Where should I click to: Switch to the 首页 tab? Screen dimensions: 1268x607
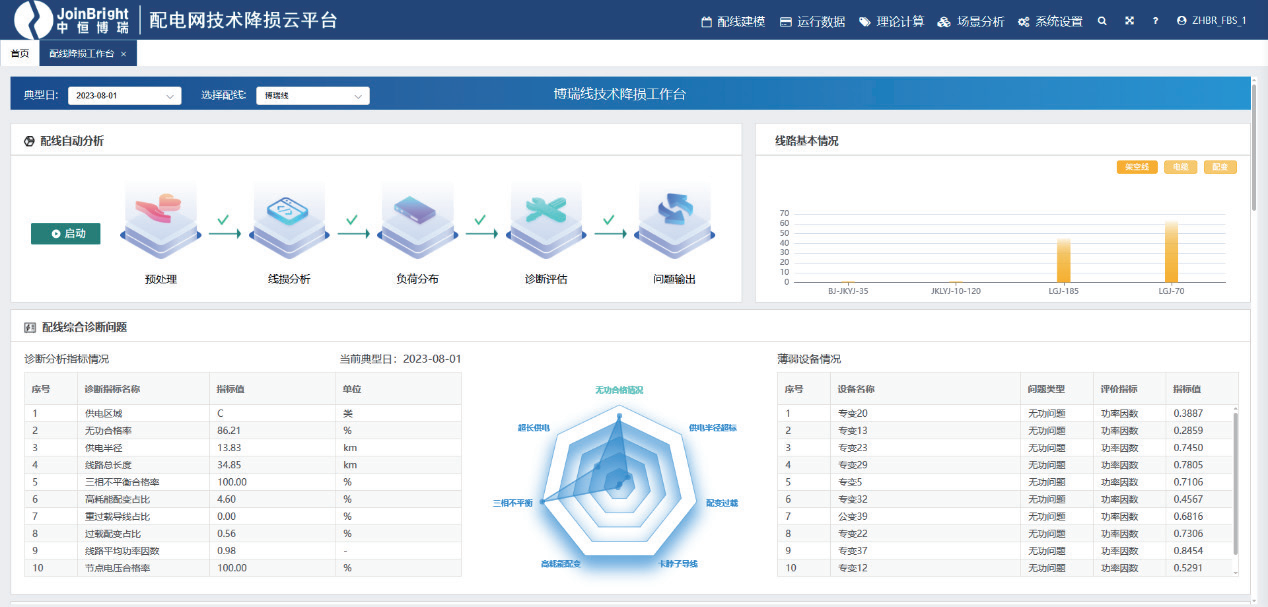click(20, 54)
